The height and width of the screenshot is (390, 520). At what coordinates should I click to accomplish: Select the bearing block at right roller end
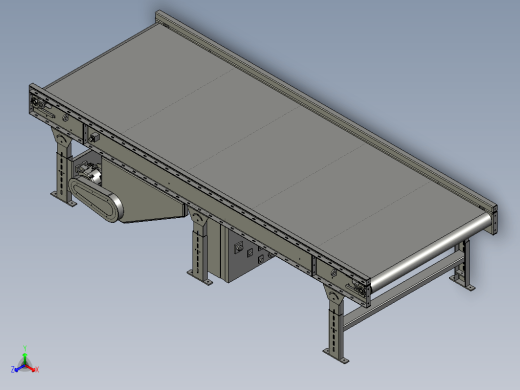(x=360, y=289)
